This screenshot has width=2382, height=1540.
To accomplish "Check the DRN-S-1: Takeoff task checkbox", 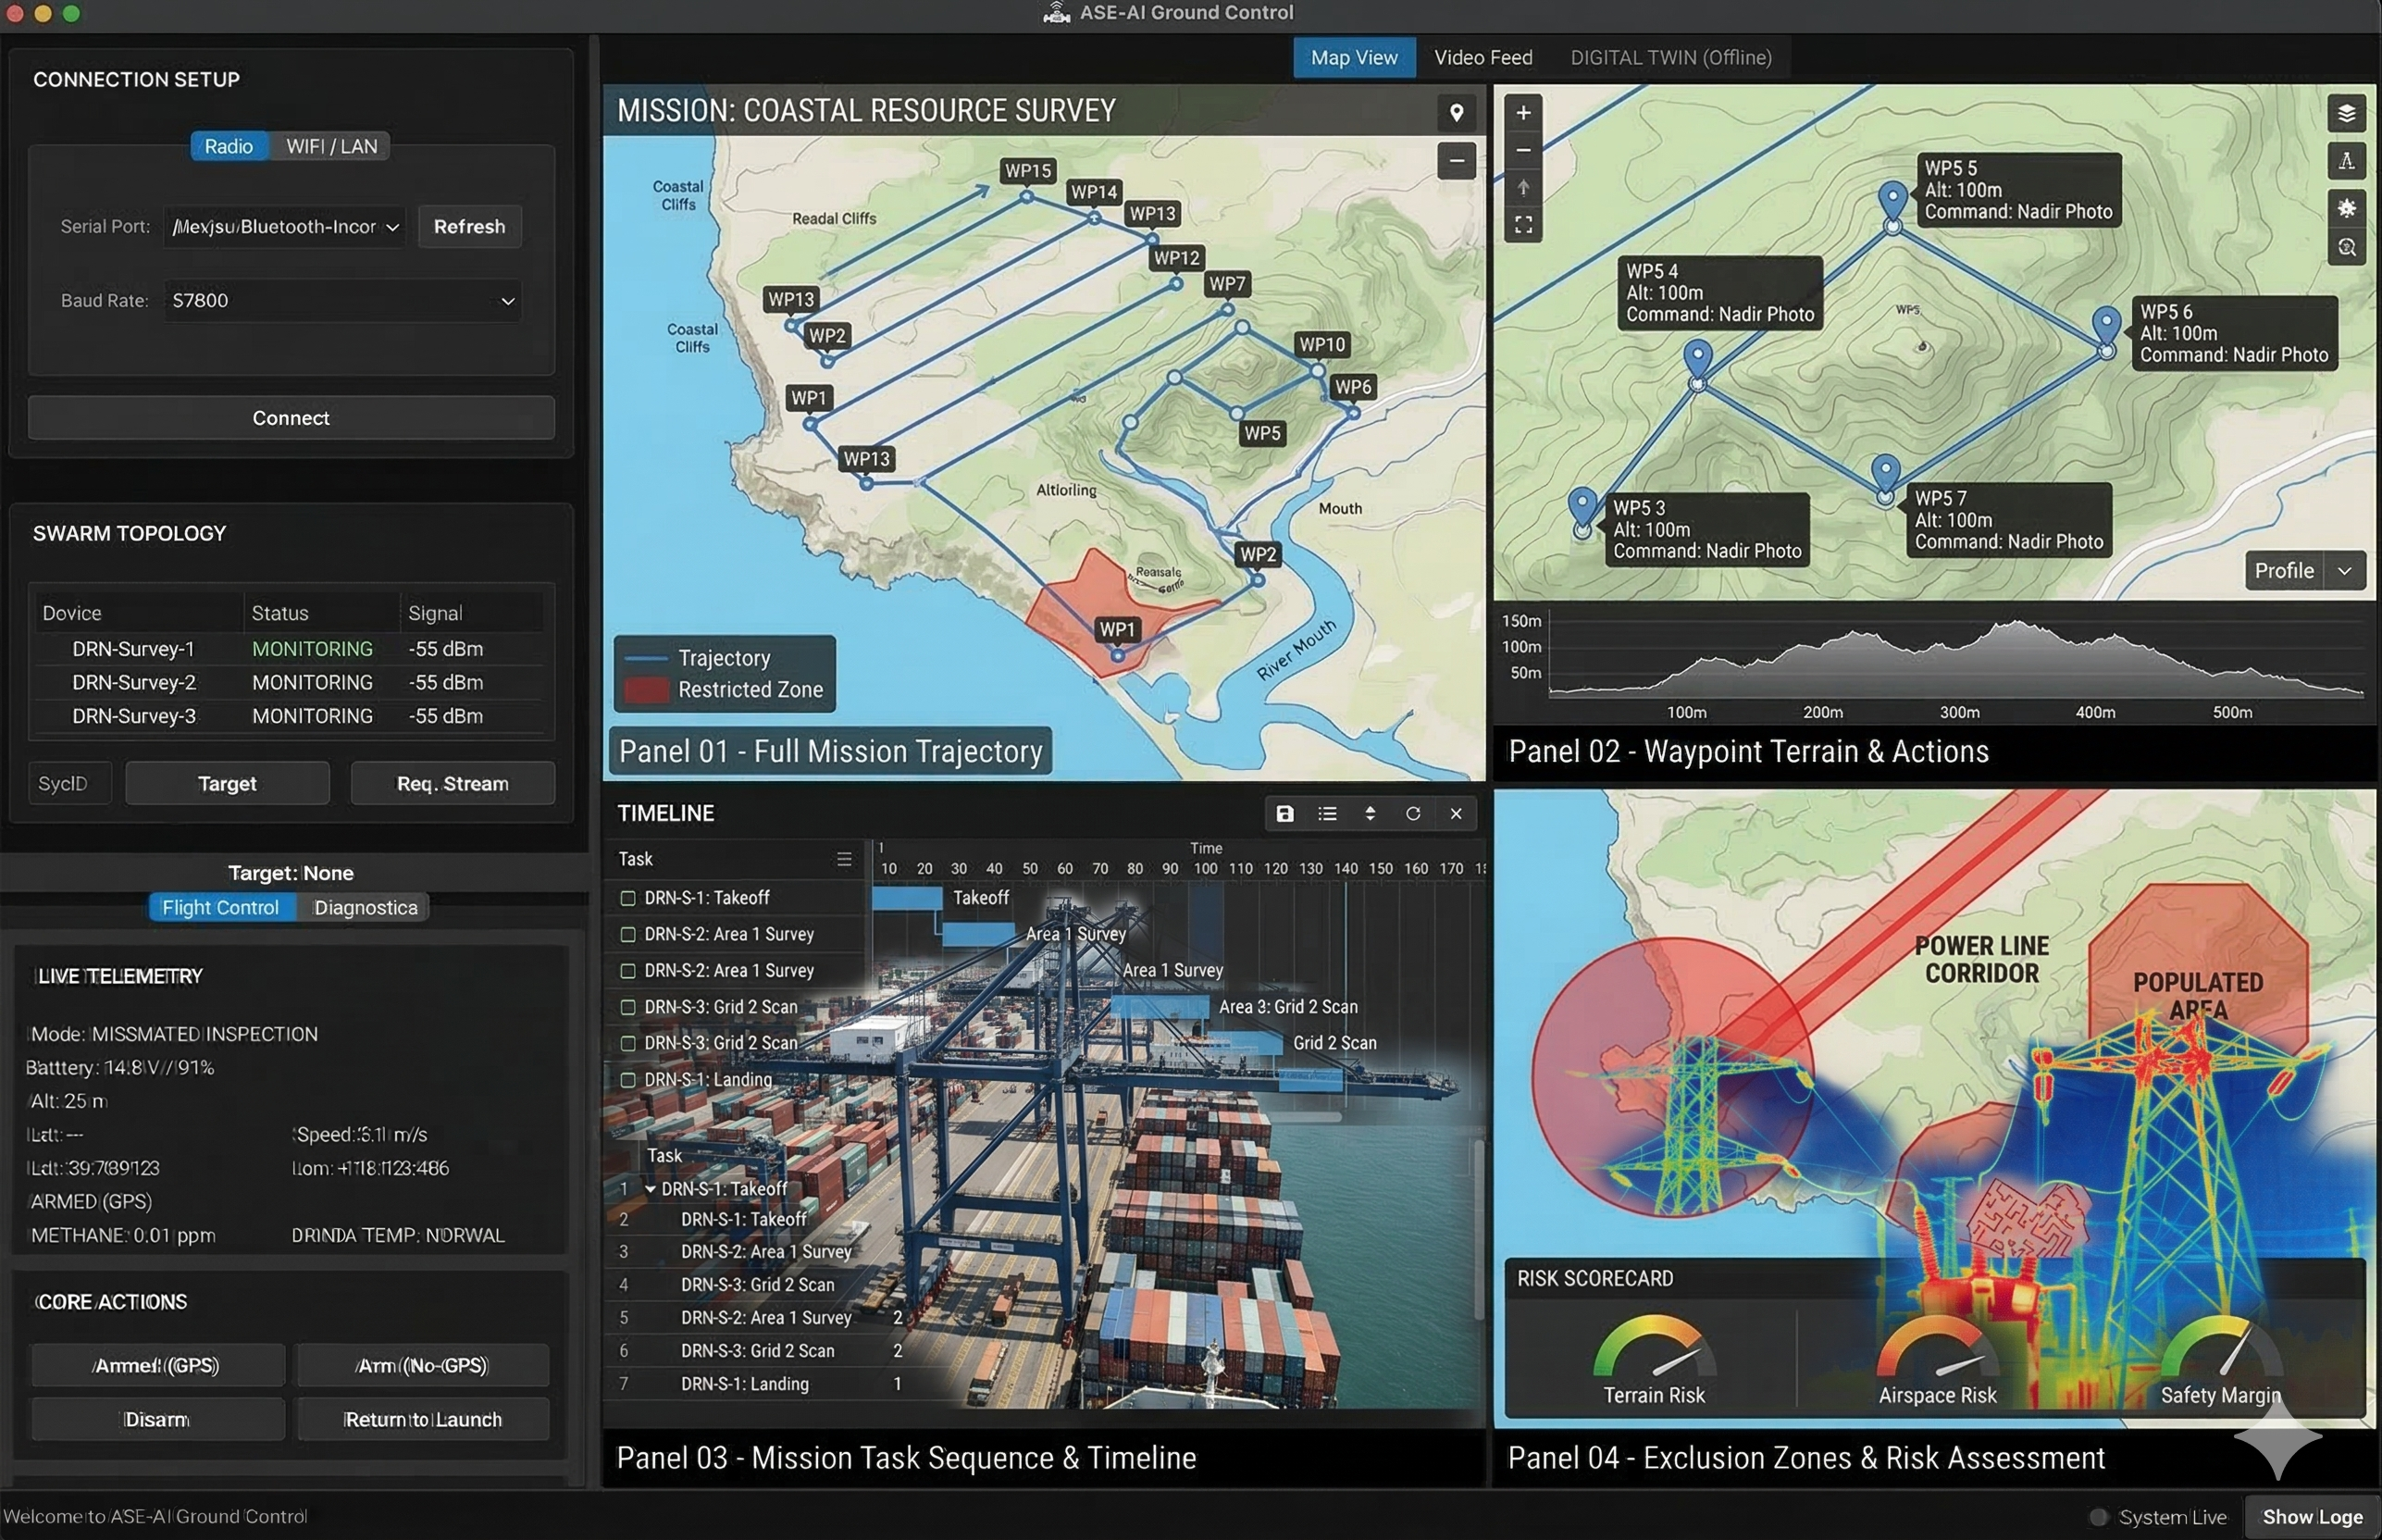I will click(x=628, y=897).
